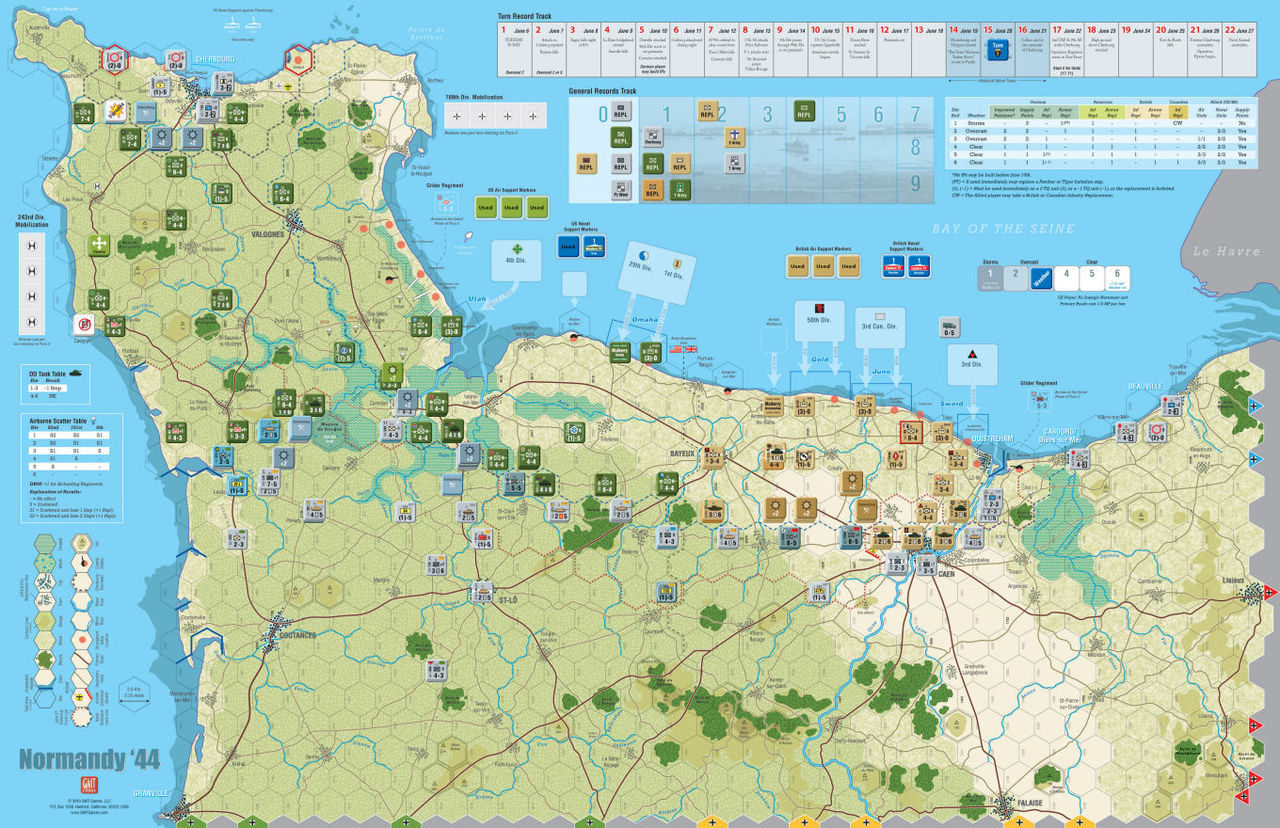Screen dimensions: 1280x828
Task: Select the tan Mulberry counter near Gold beach
Action: coord(772,406)
